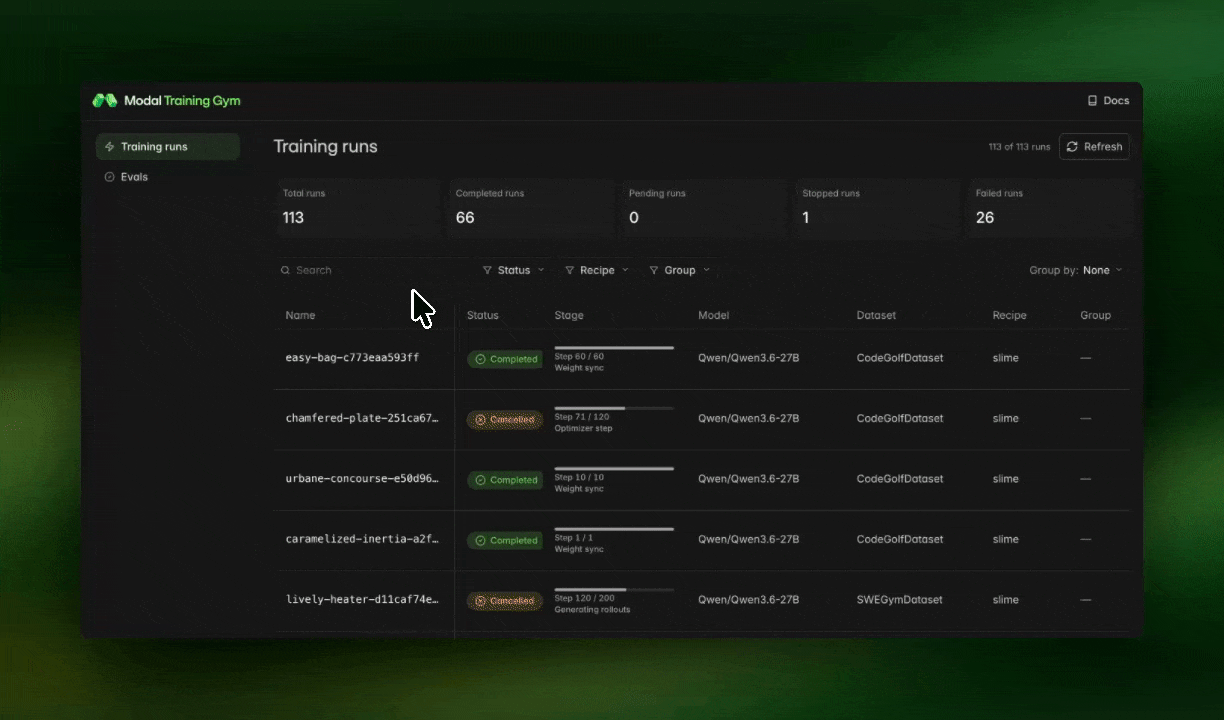Click Step 1 / 1 stage text
This screenshot has width=1224, height=720.
[573, 538]
